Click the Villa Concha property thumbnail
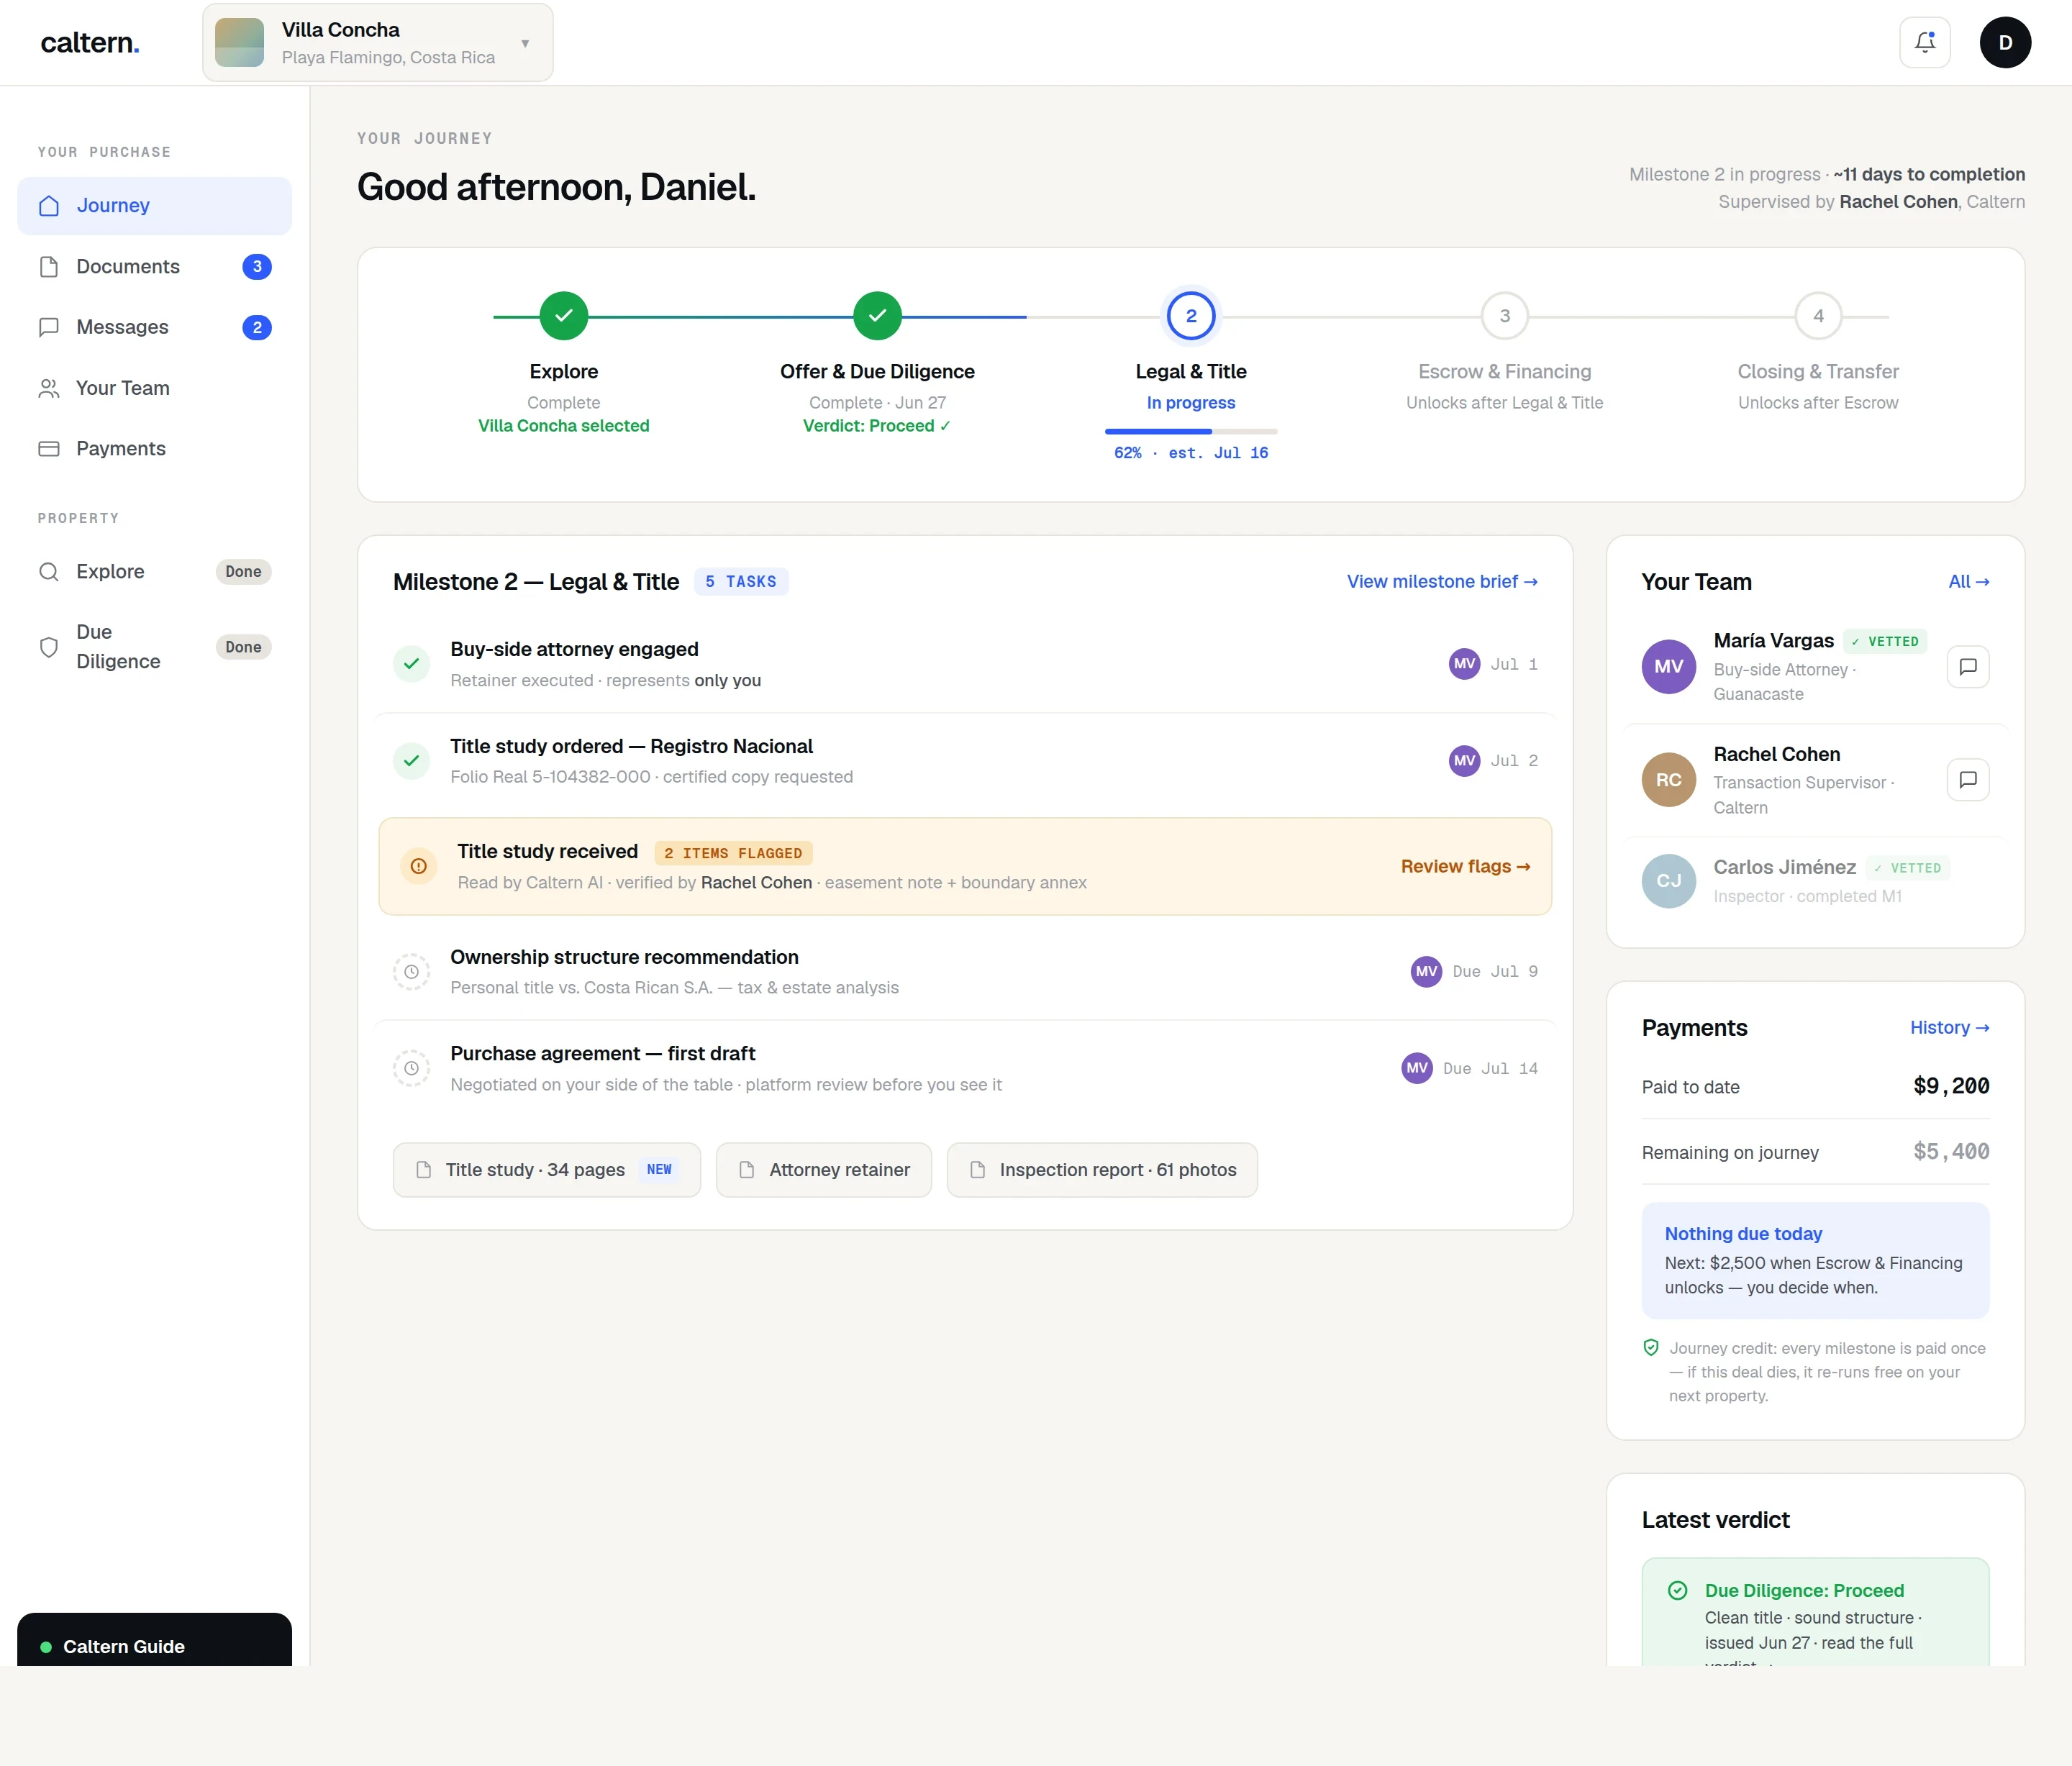This screenshot has width=2072, height=1766. (239, 42)
